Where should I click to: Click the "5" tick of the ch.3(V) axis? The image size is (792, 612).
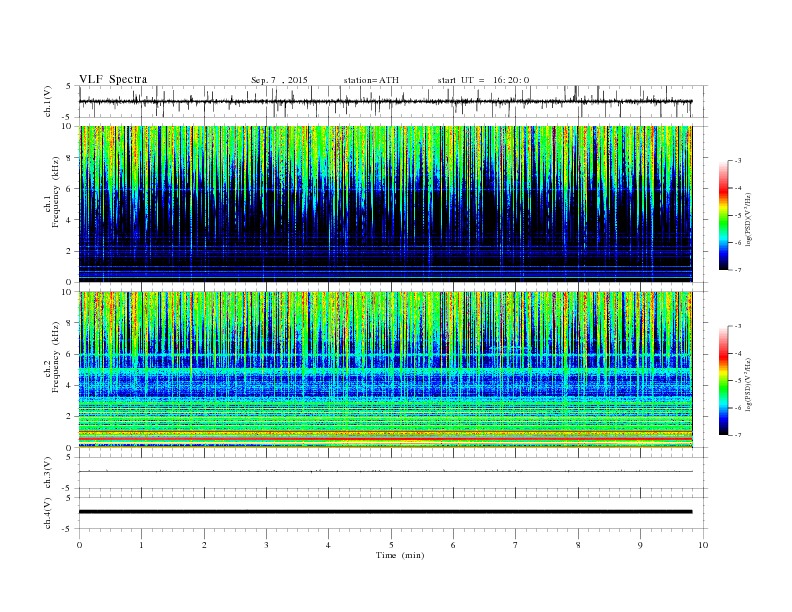click(x=69, y=457)
